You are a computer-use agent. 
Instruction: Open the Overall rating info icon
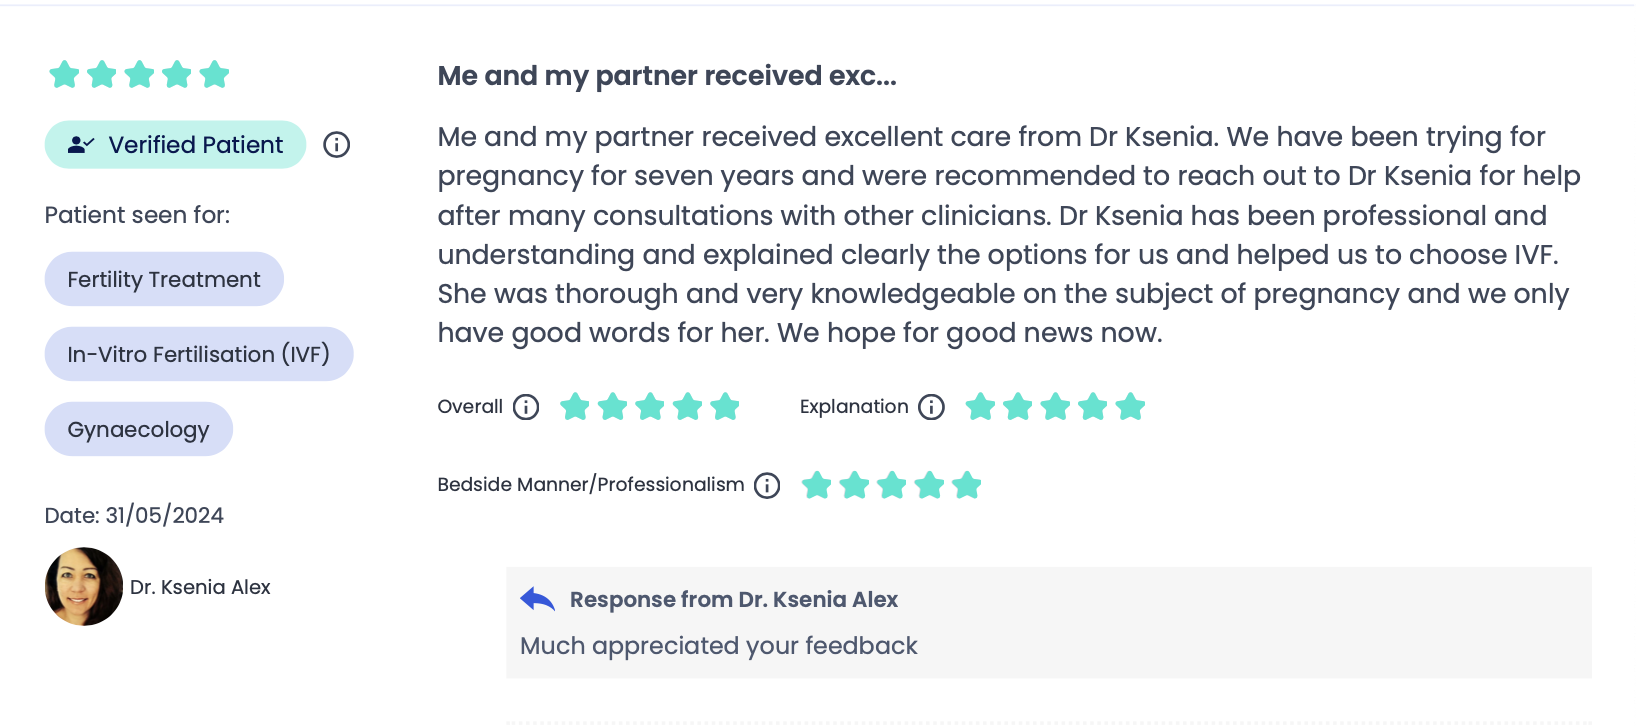pyautogui.click(x=526, y=407)
